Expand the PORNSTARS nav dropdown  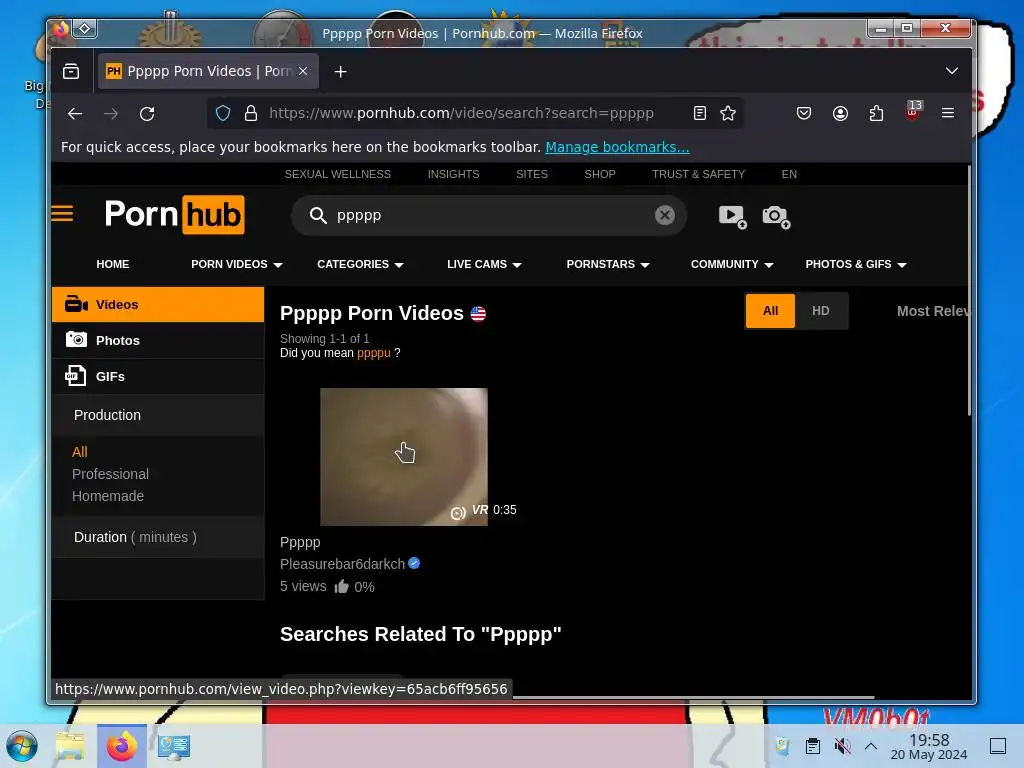click(608, 264)
